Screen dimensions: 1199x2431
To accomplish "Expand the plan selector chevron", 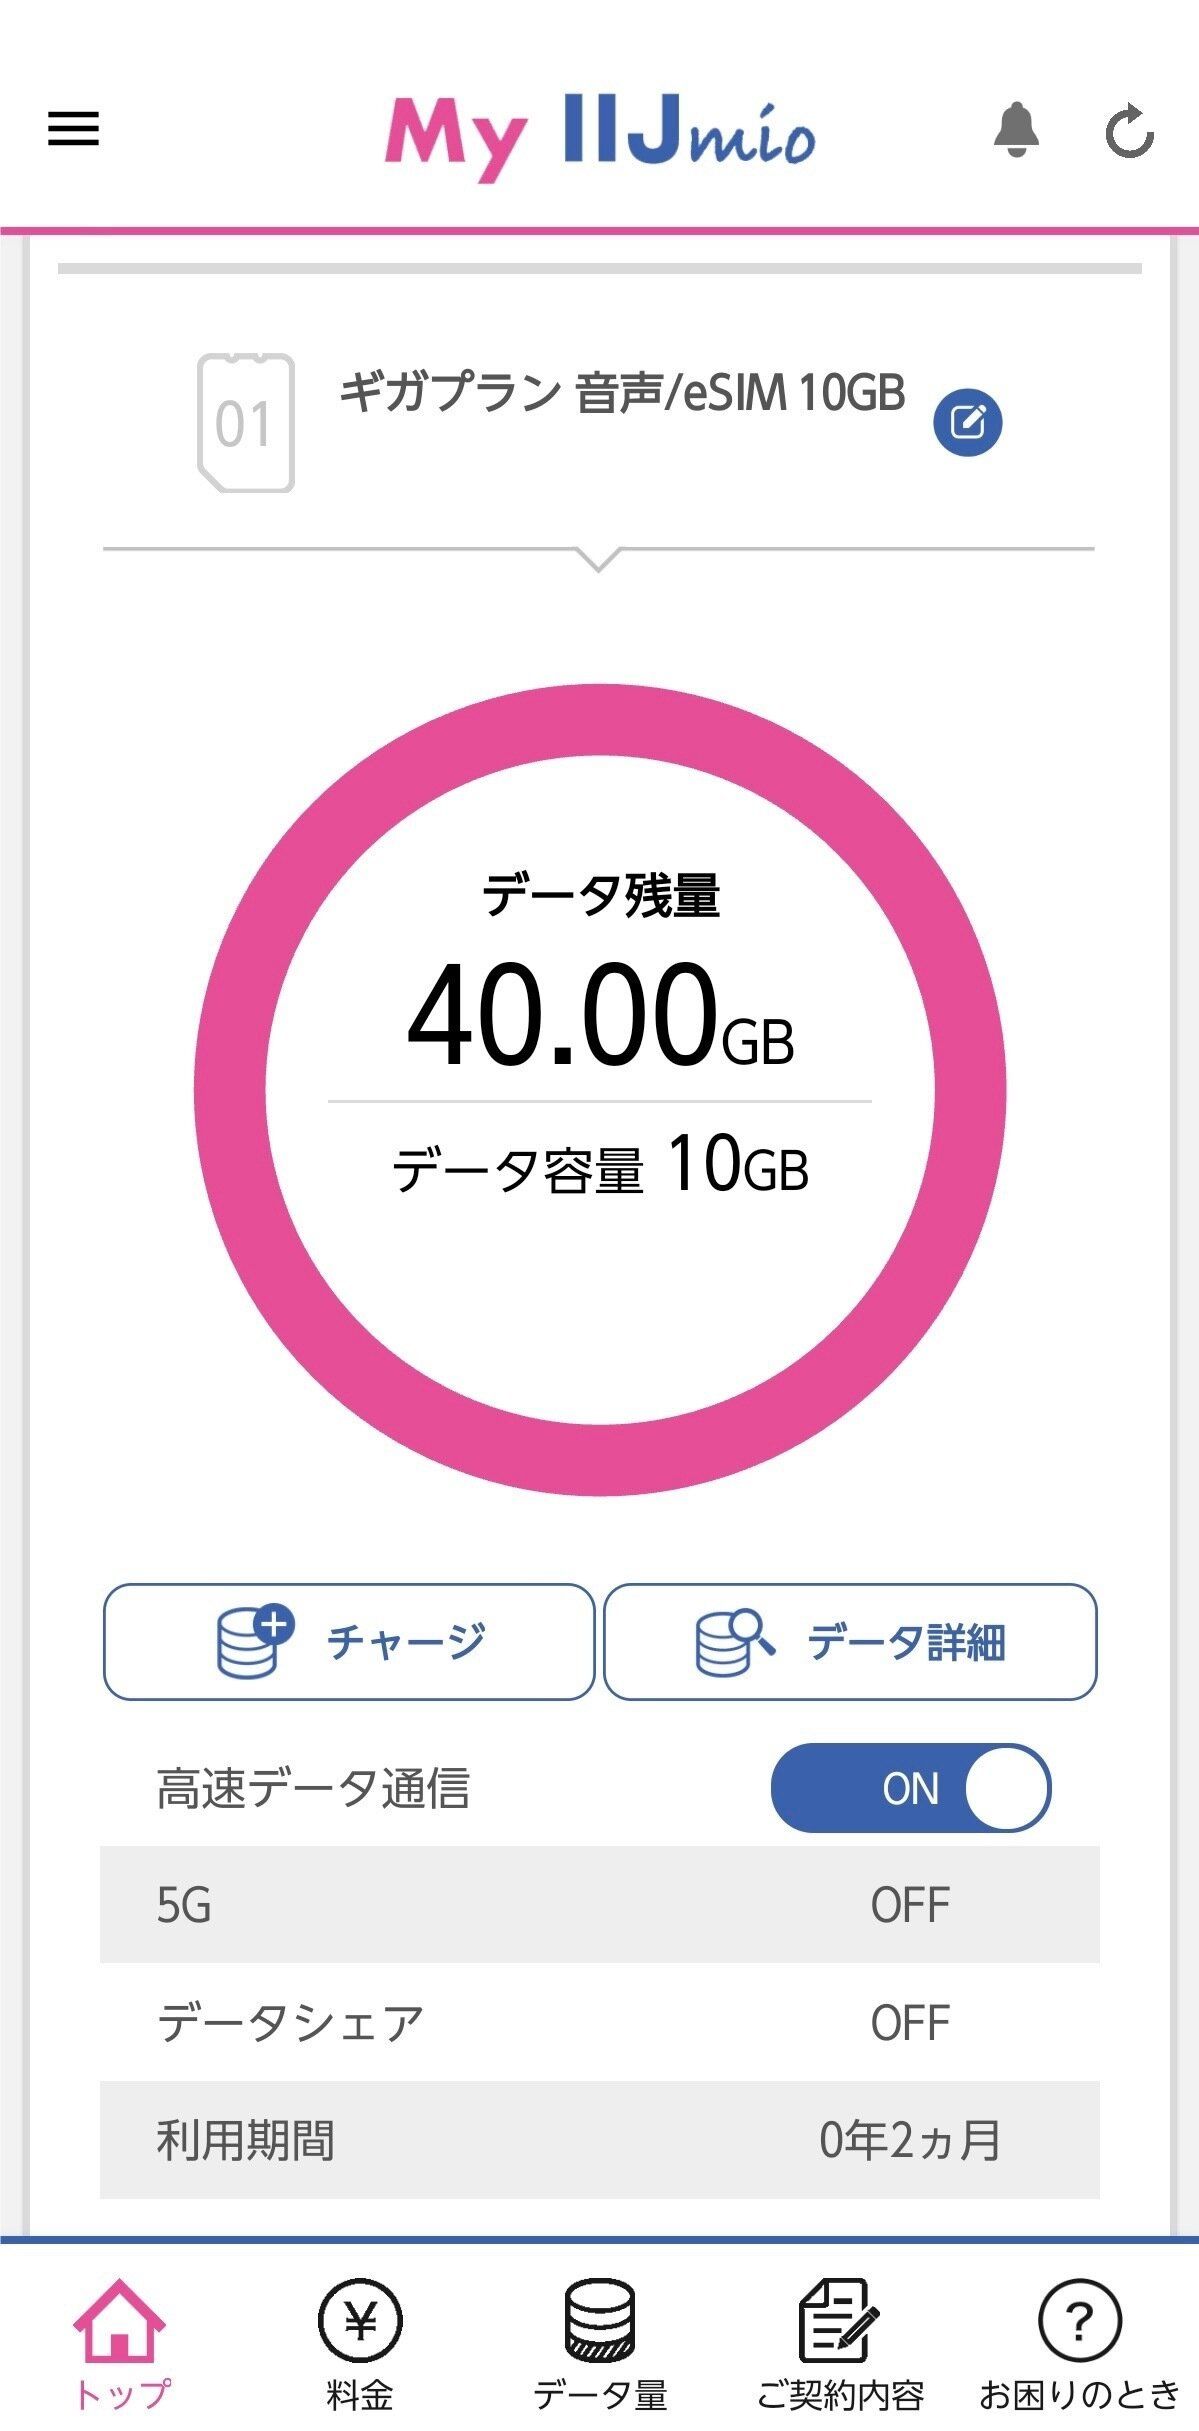I will [599, 558].
